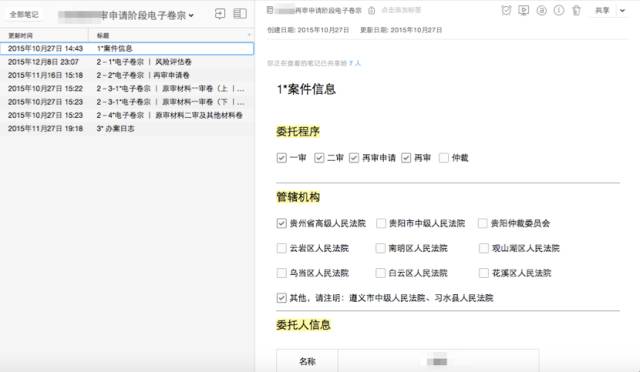The width and height of the screenshot is (640, 372).
Task: Click the 更新日期 2015年10月27日 field
Action: [x=401, y=30]
